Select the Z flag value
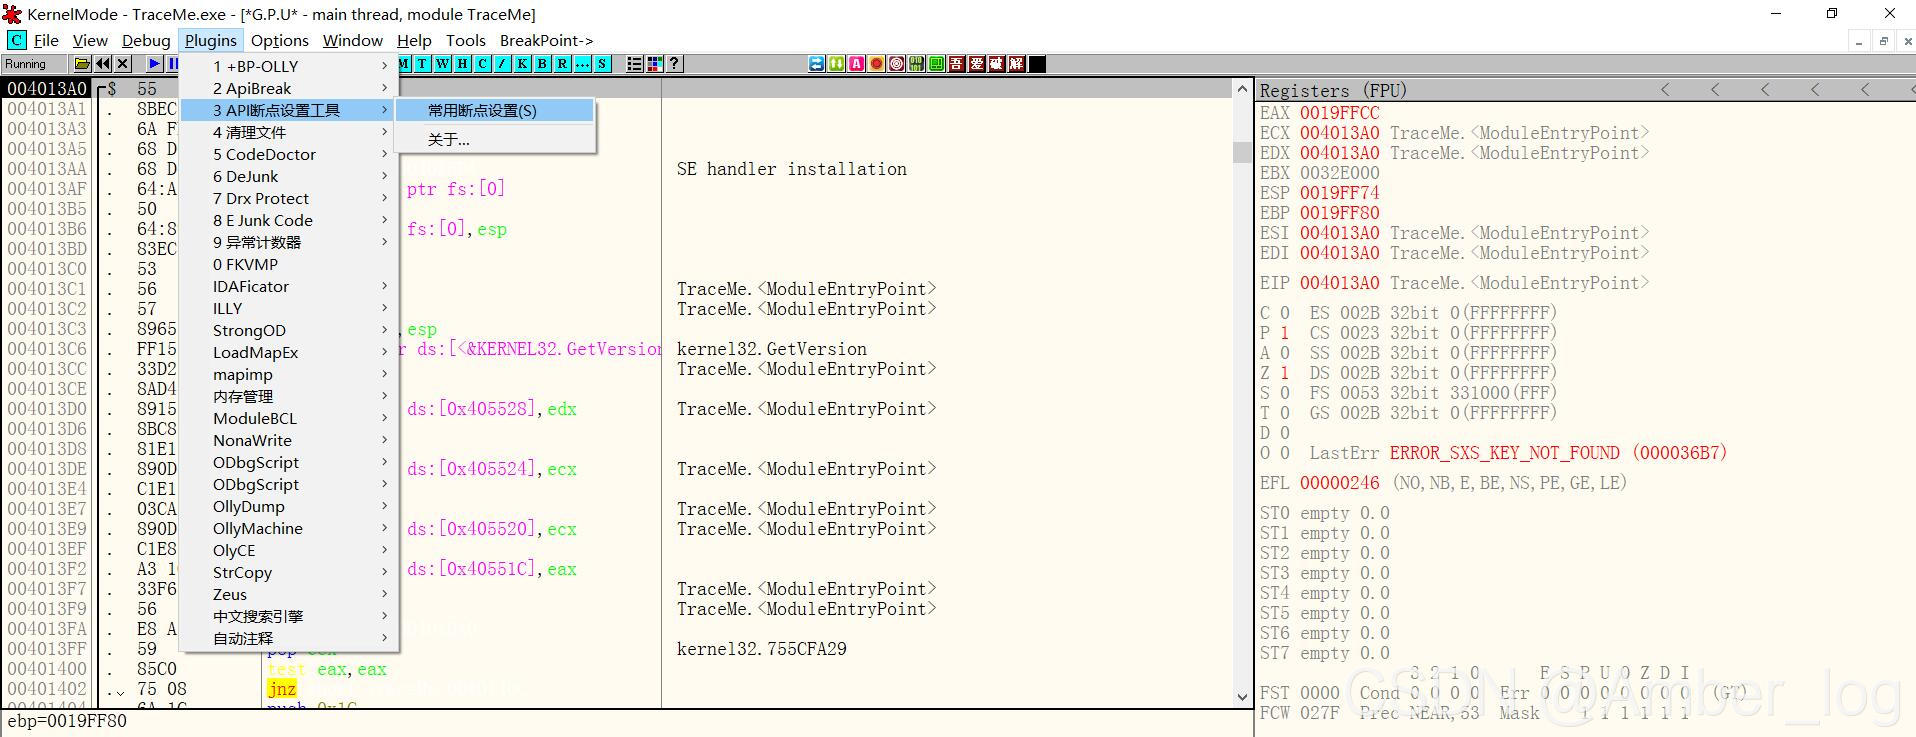 click(x=1285, y=373)
